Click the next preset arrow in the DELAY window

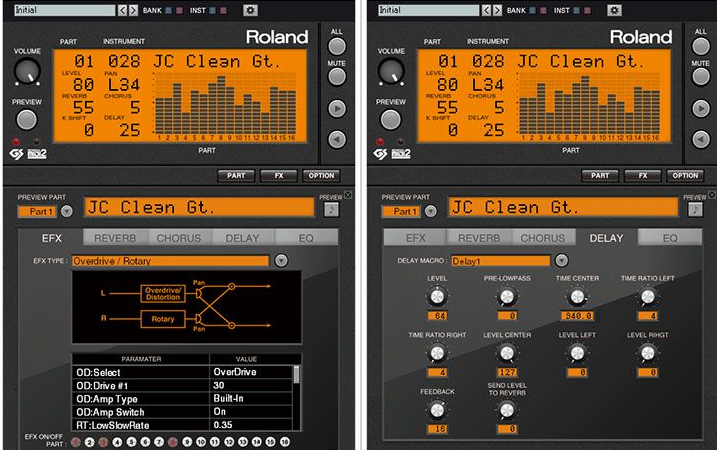[497, 10]
